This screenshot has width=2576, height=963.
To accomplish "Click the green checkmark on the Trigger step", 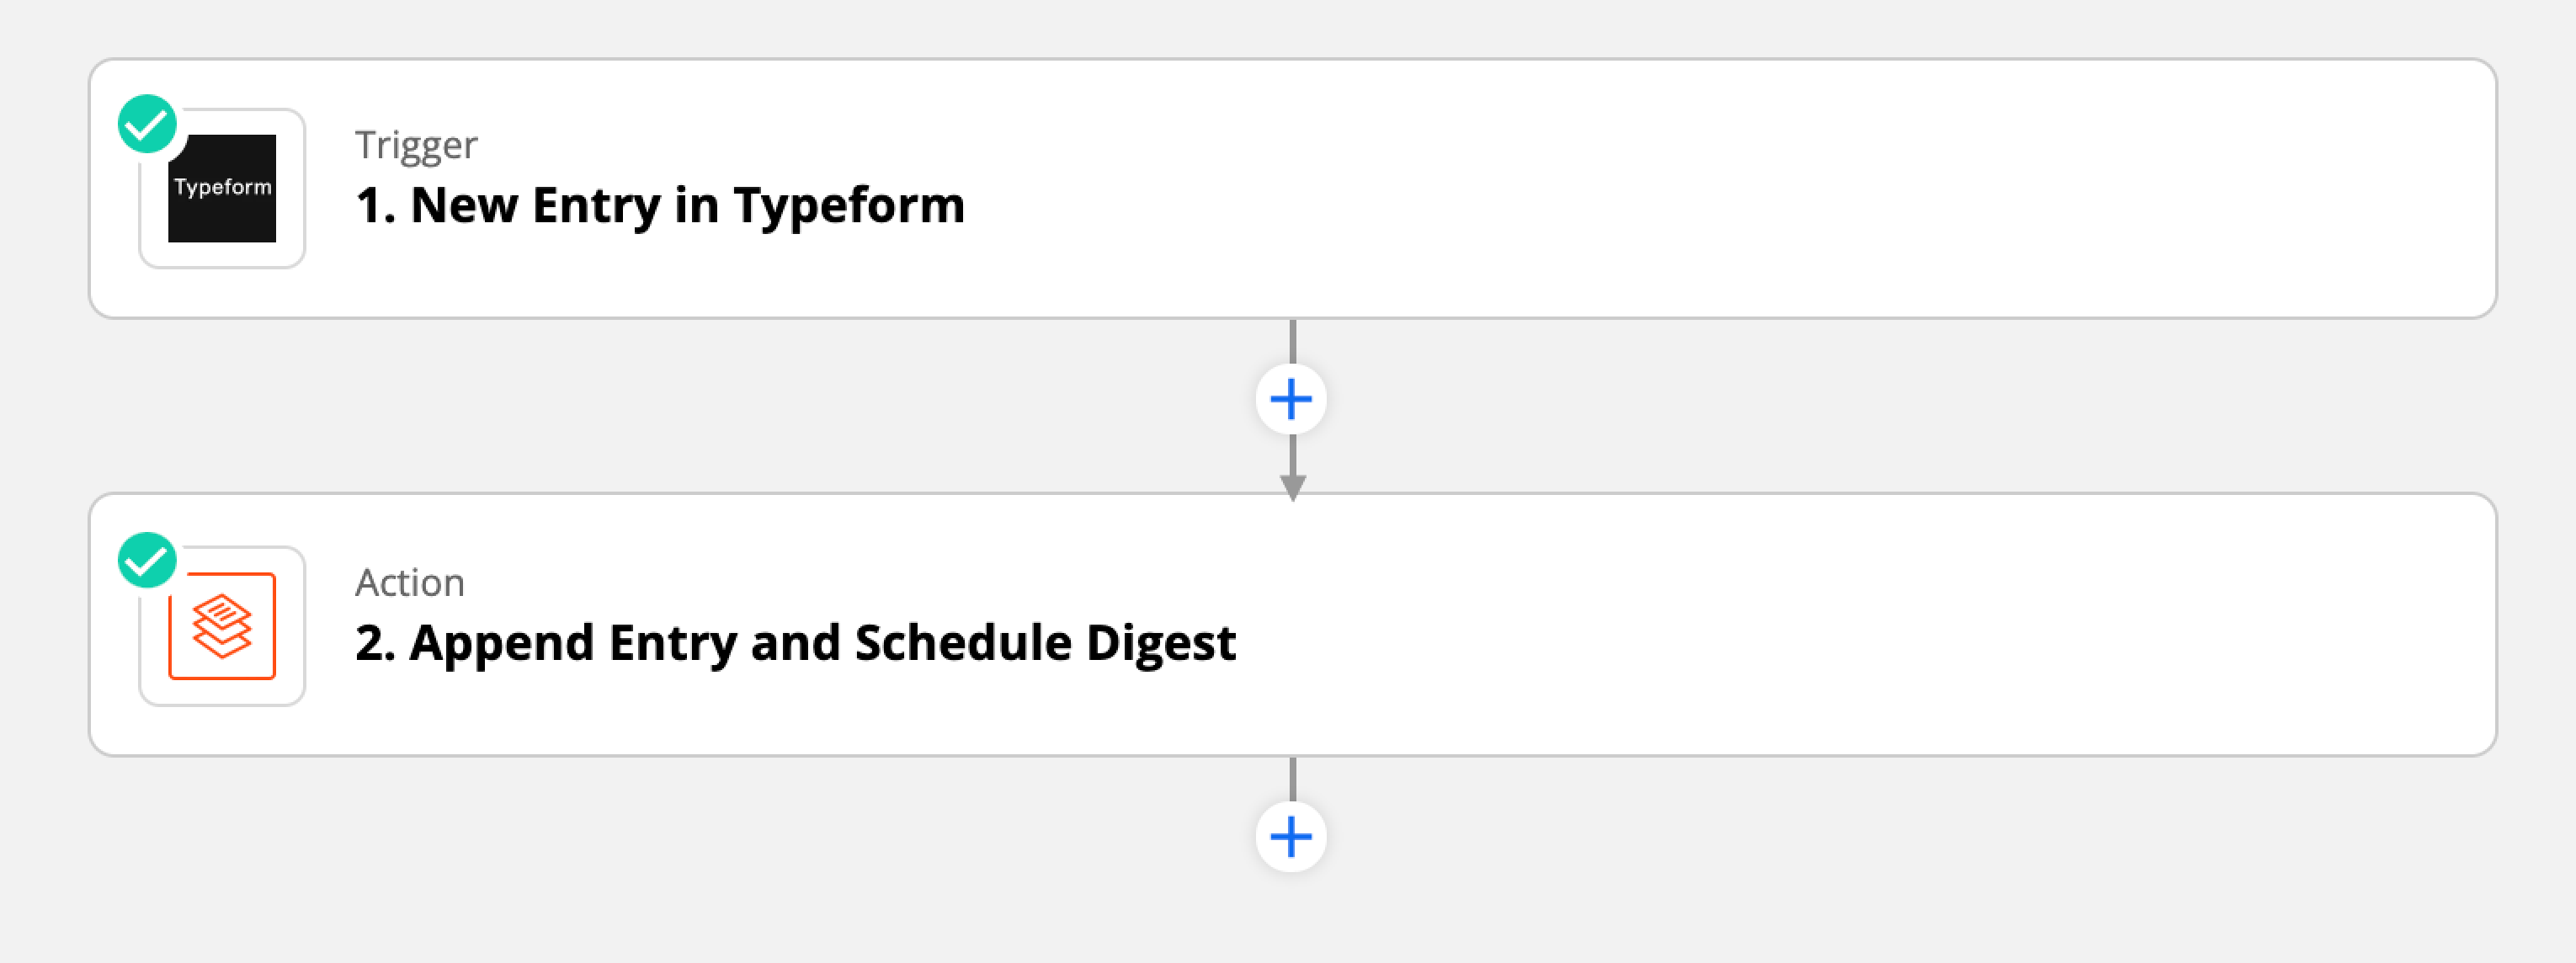I will (x=147, y=124).
